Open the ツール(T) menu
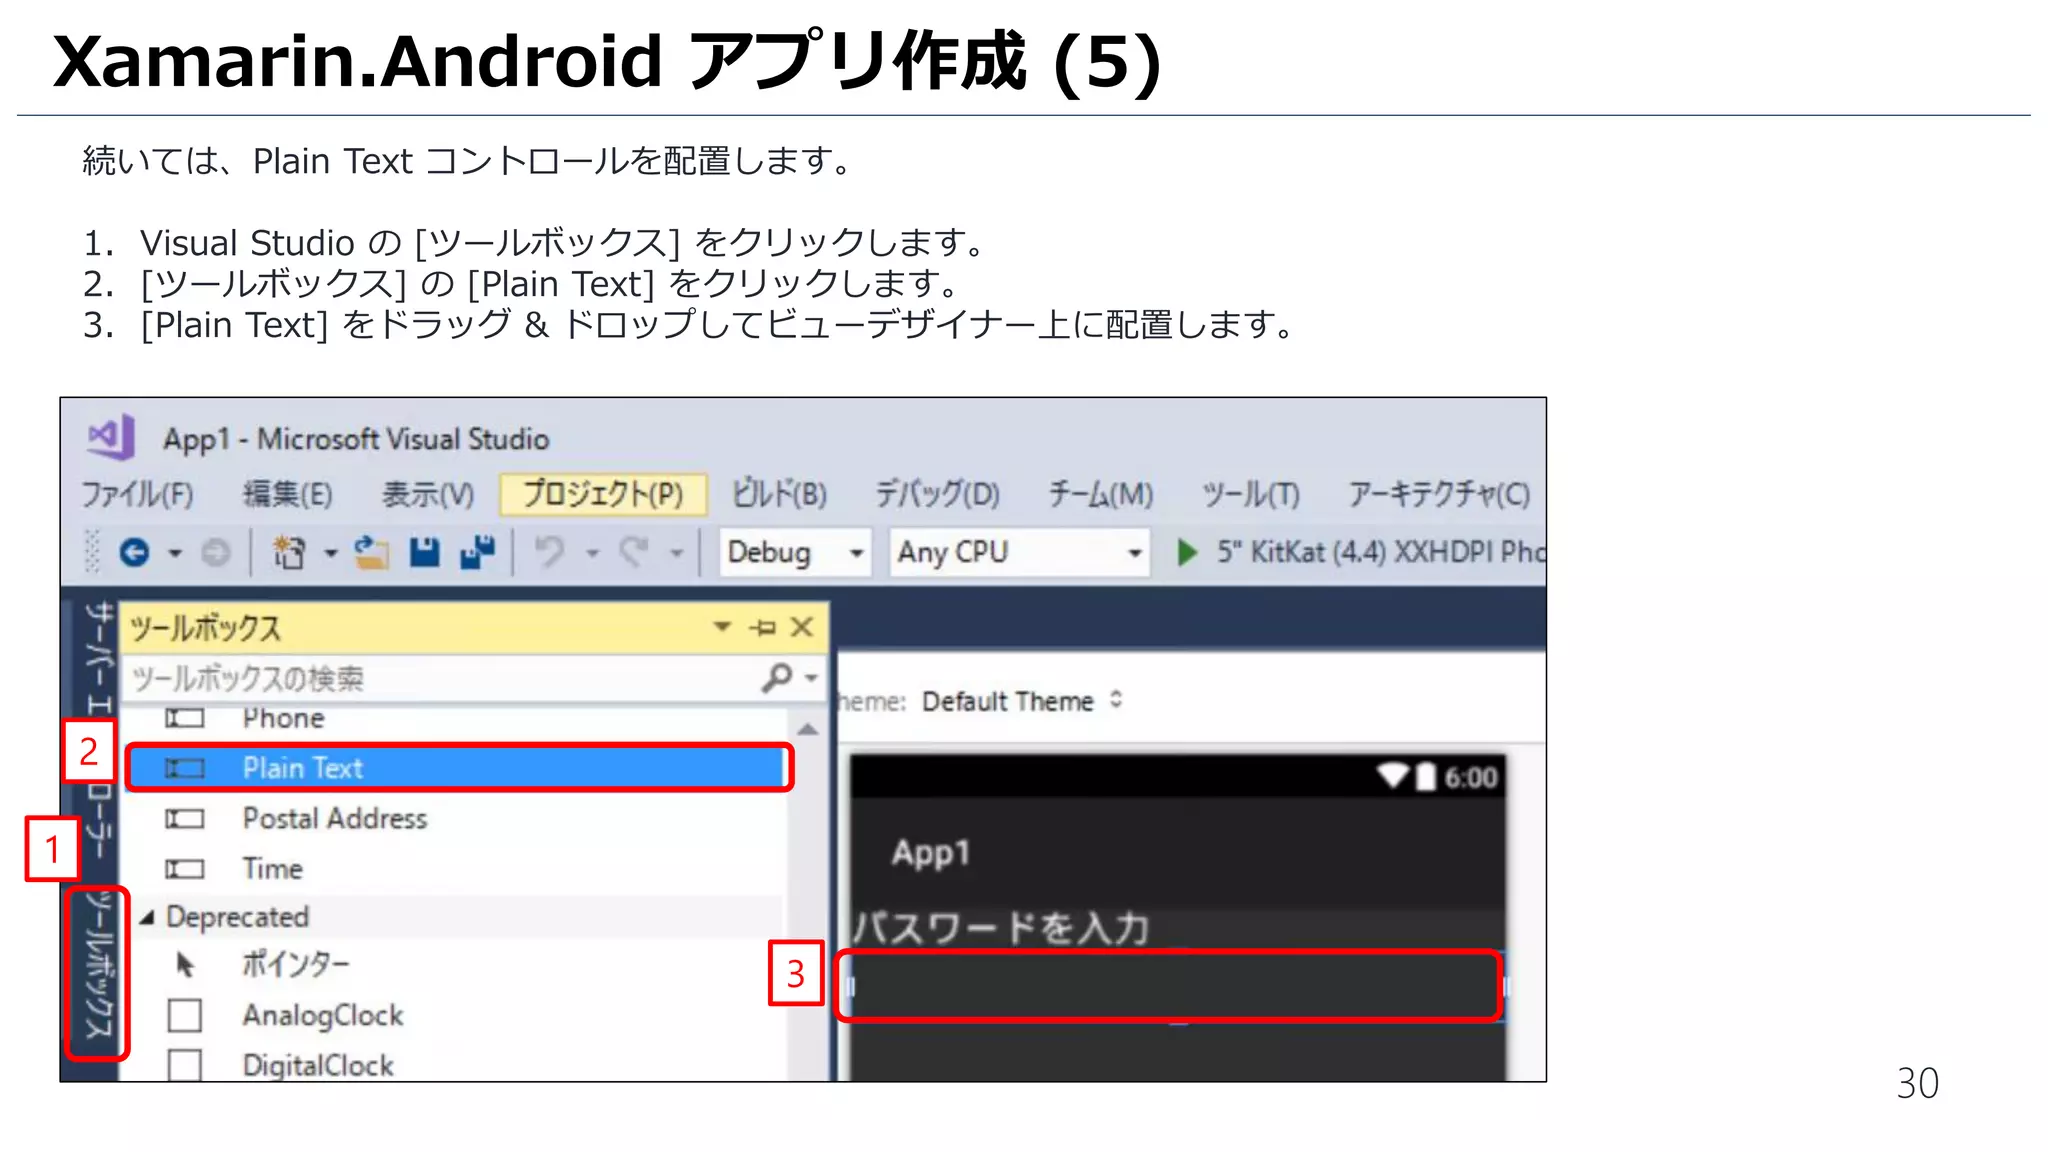The width and height of the screenshot is (2048, 1152). (1250, 494)
